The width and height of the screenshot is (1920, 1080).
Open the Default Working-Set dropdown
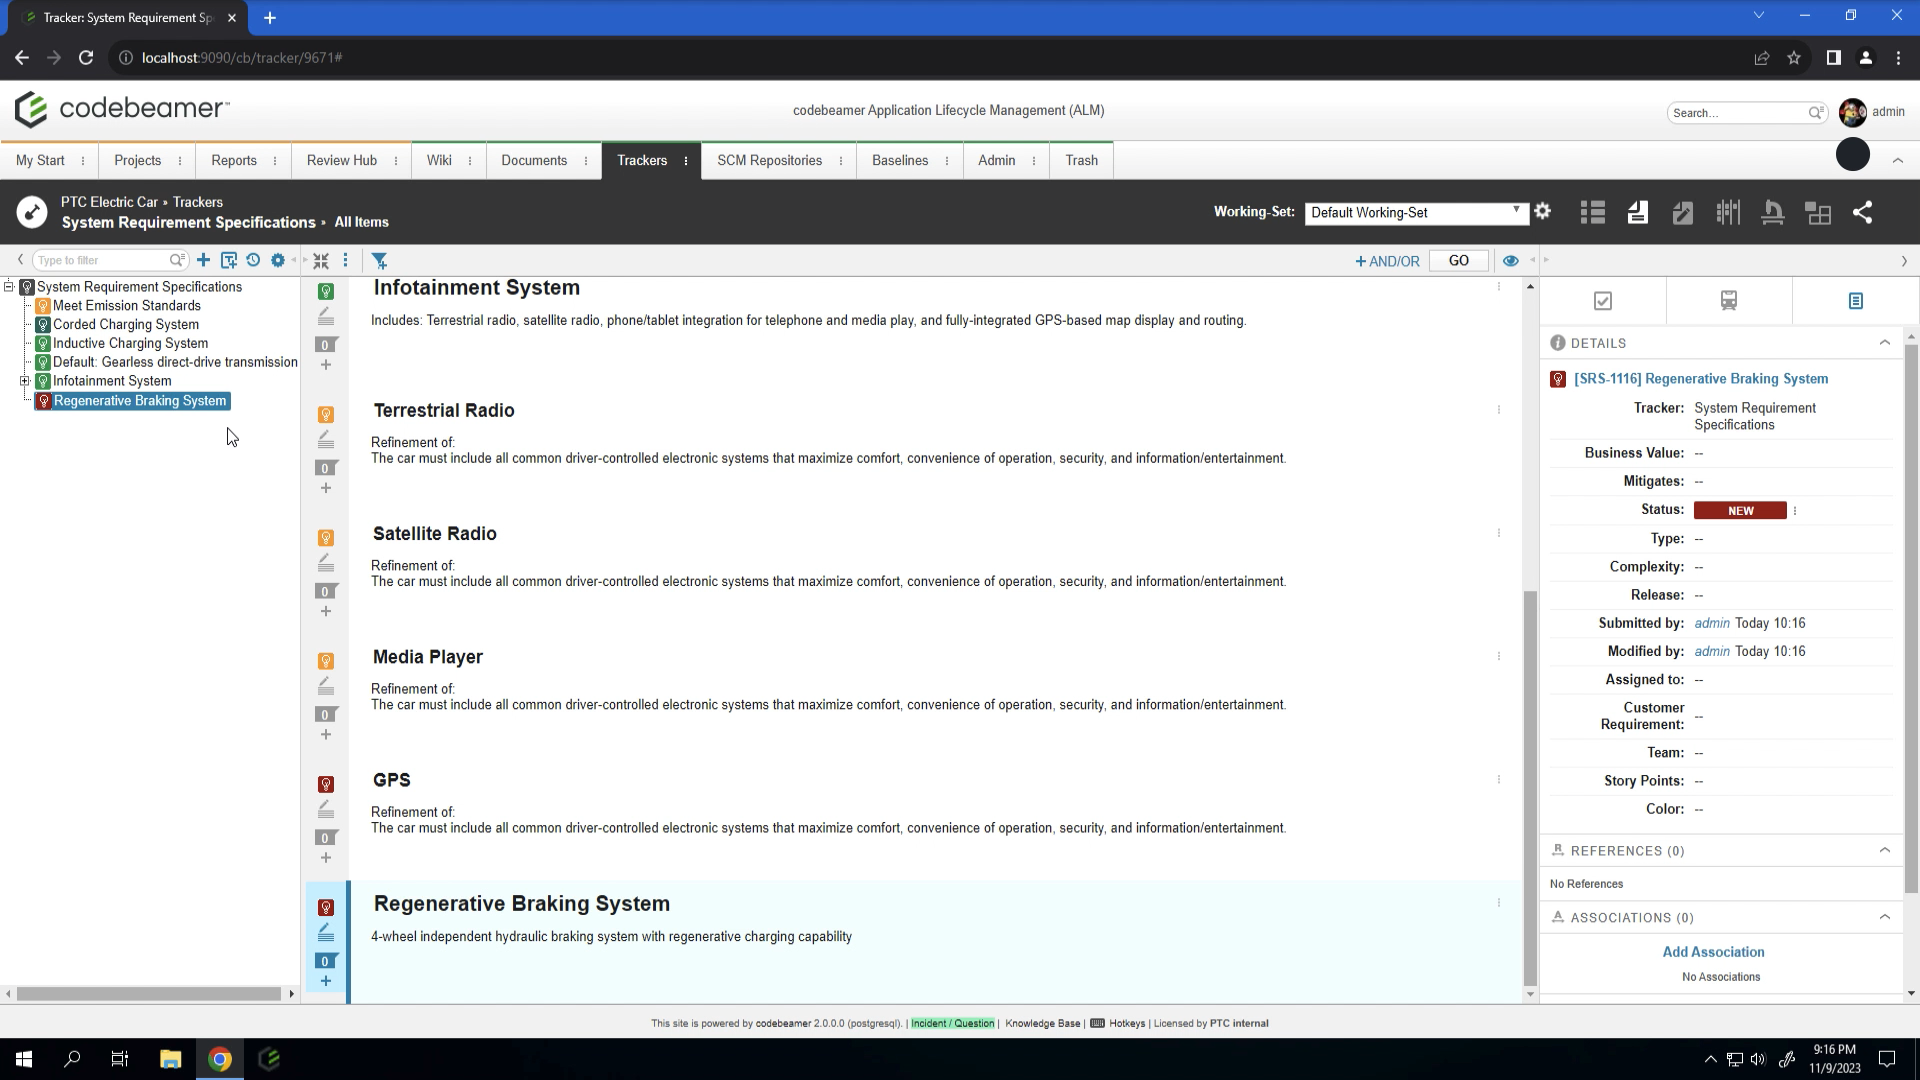pos(1416,213)
